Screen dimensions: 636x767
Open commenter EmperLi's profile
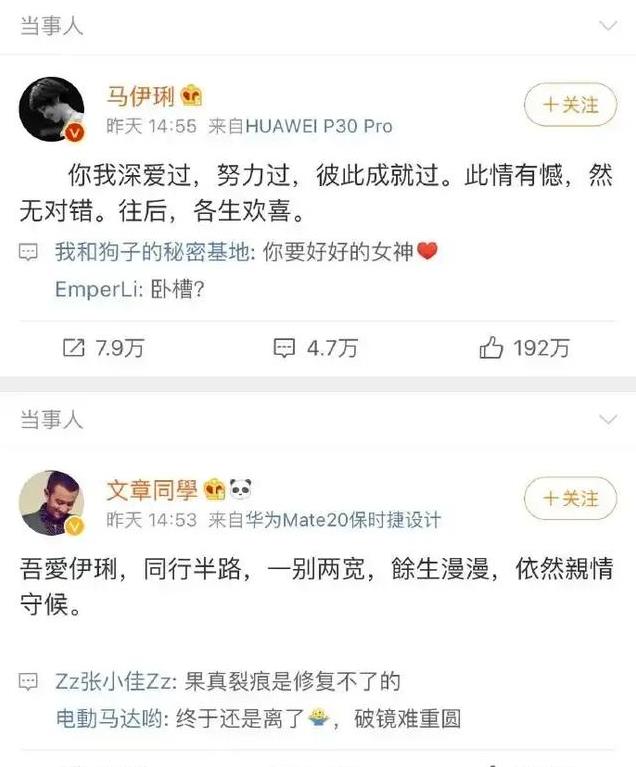tap(96, 290)
